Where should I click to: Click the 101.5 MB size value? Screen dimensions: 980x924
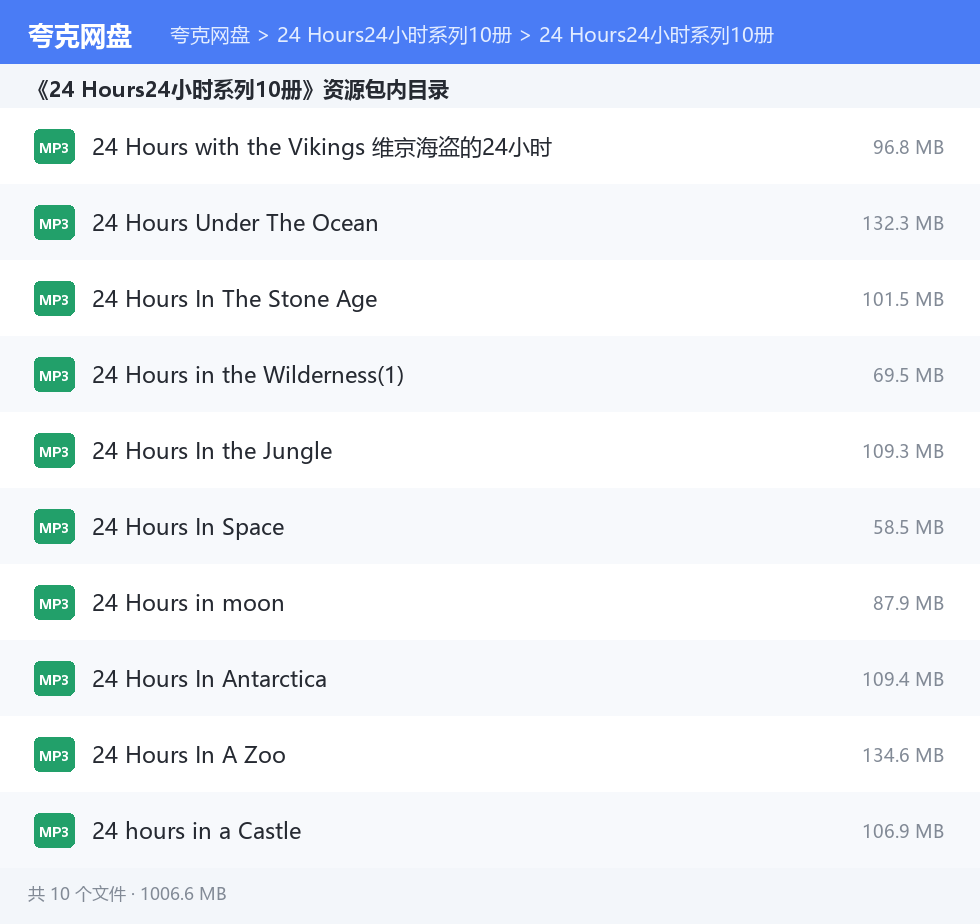click(903, 299)
